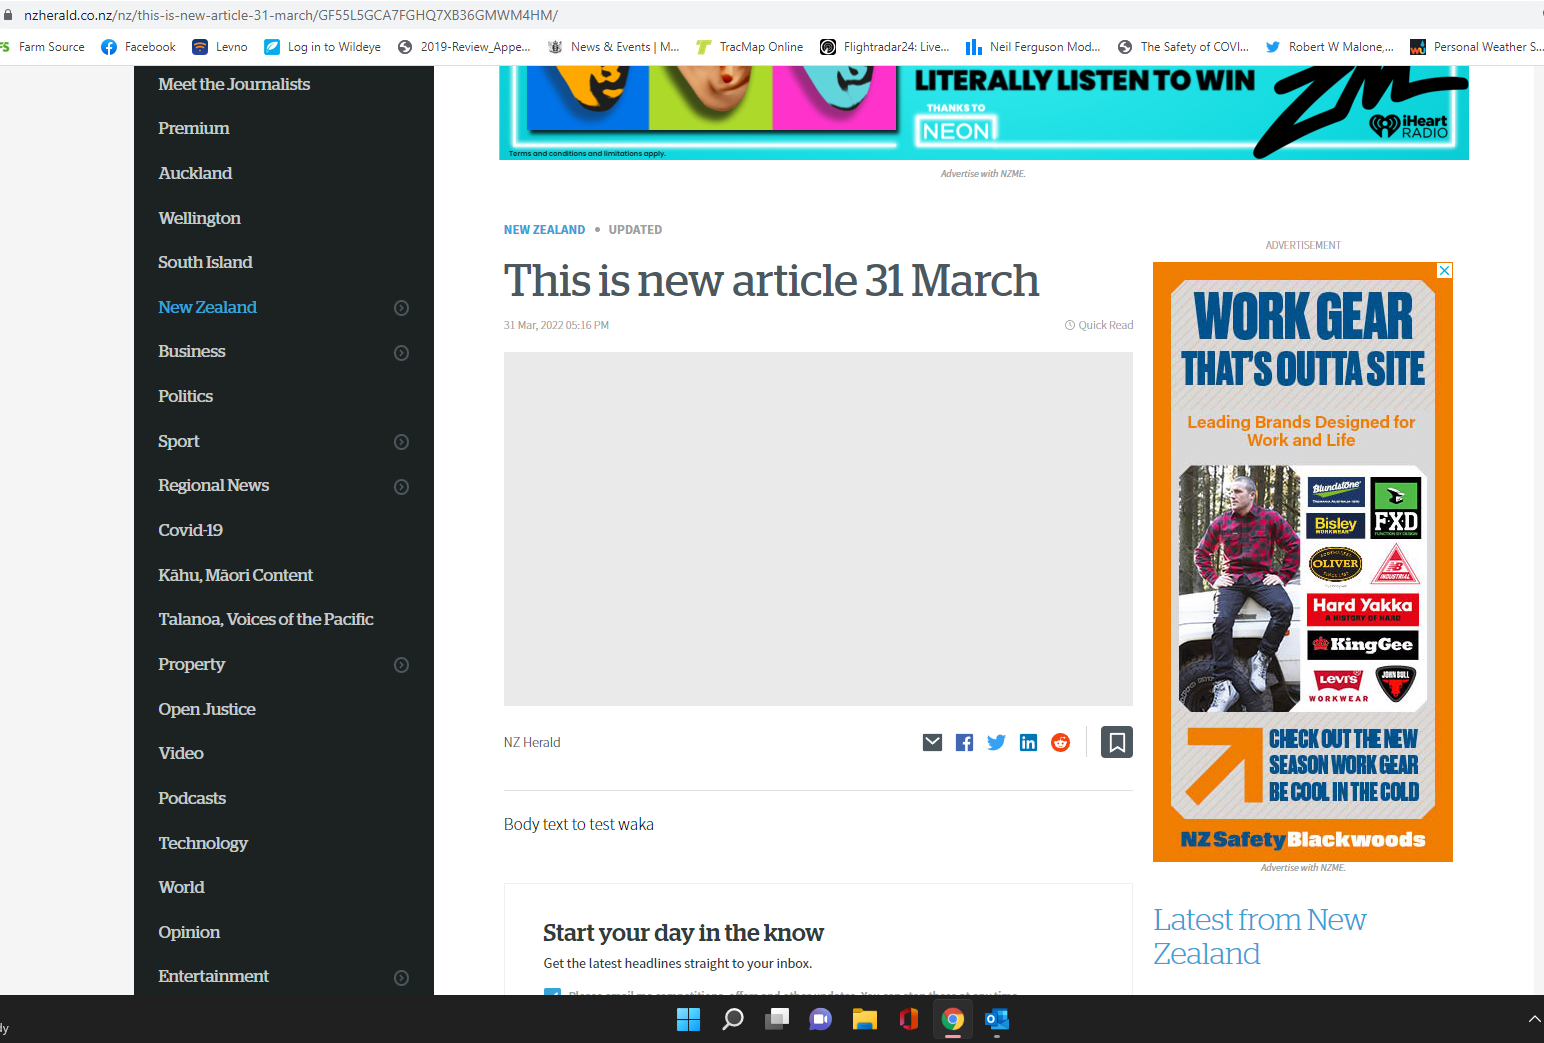This screenshot has width=1544, height=1043.
Task: Bookmark this article with save icon
Action: [1117, 742]
